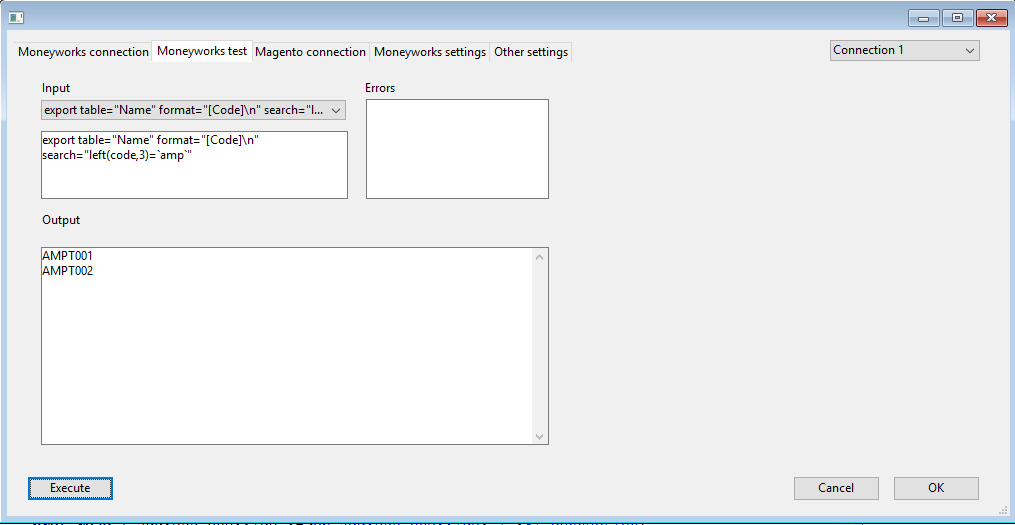Viewport: 1015px width, 525px height.
Task: Click the Output scrollbar up arrow
Action: click(x=540, y=257)
